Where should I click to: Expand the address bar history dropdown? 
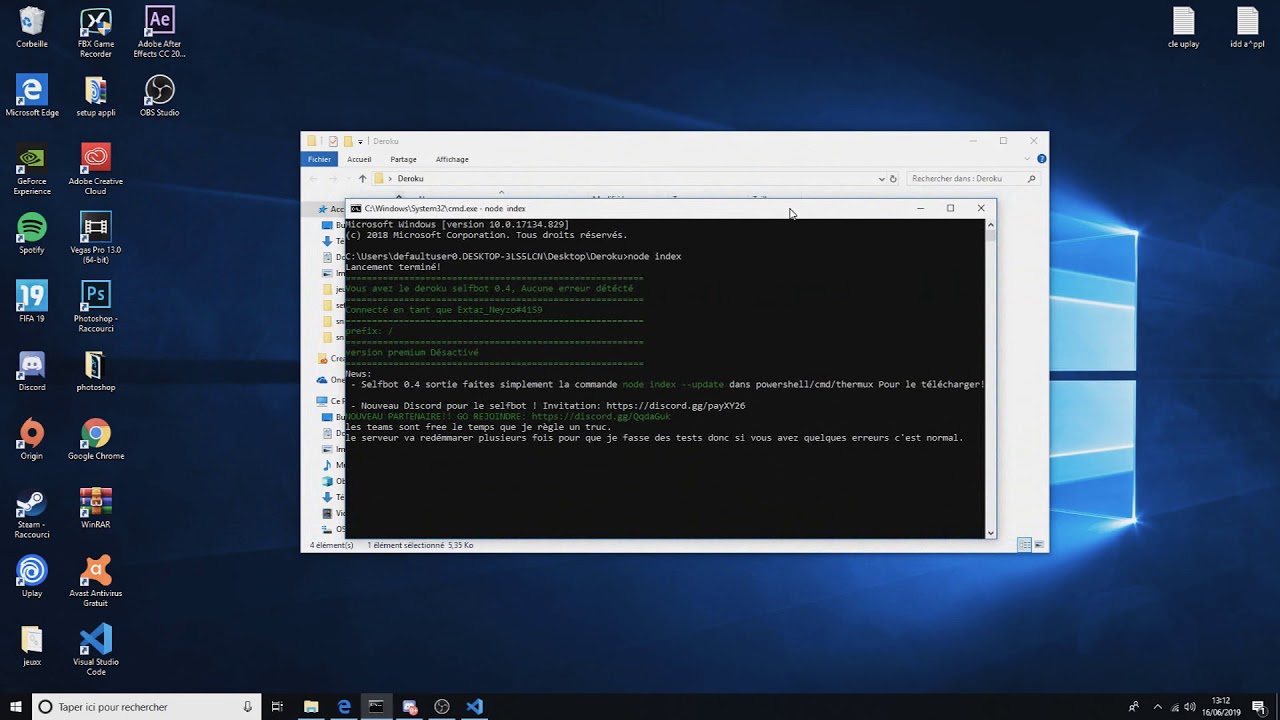(x=881, y=179)
